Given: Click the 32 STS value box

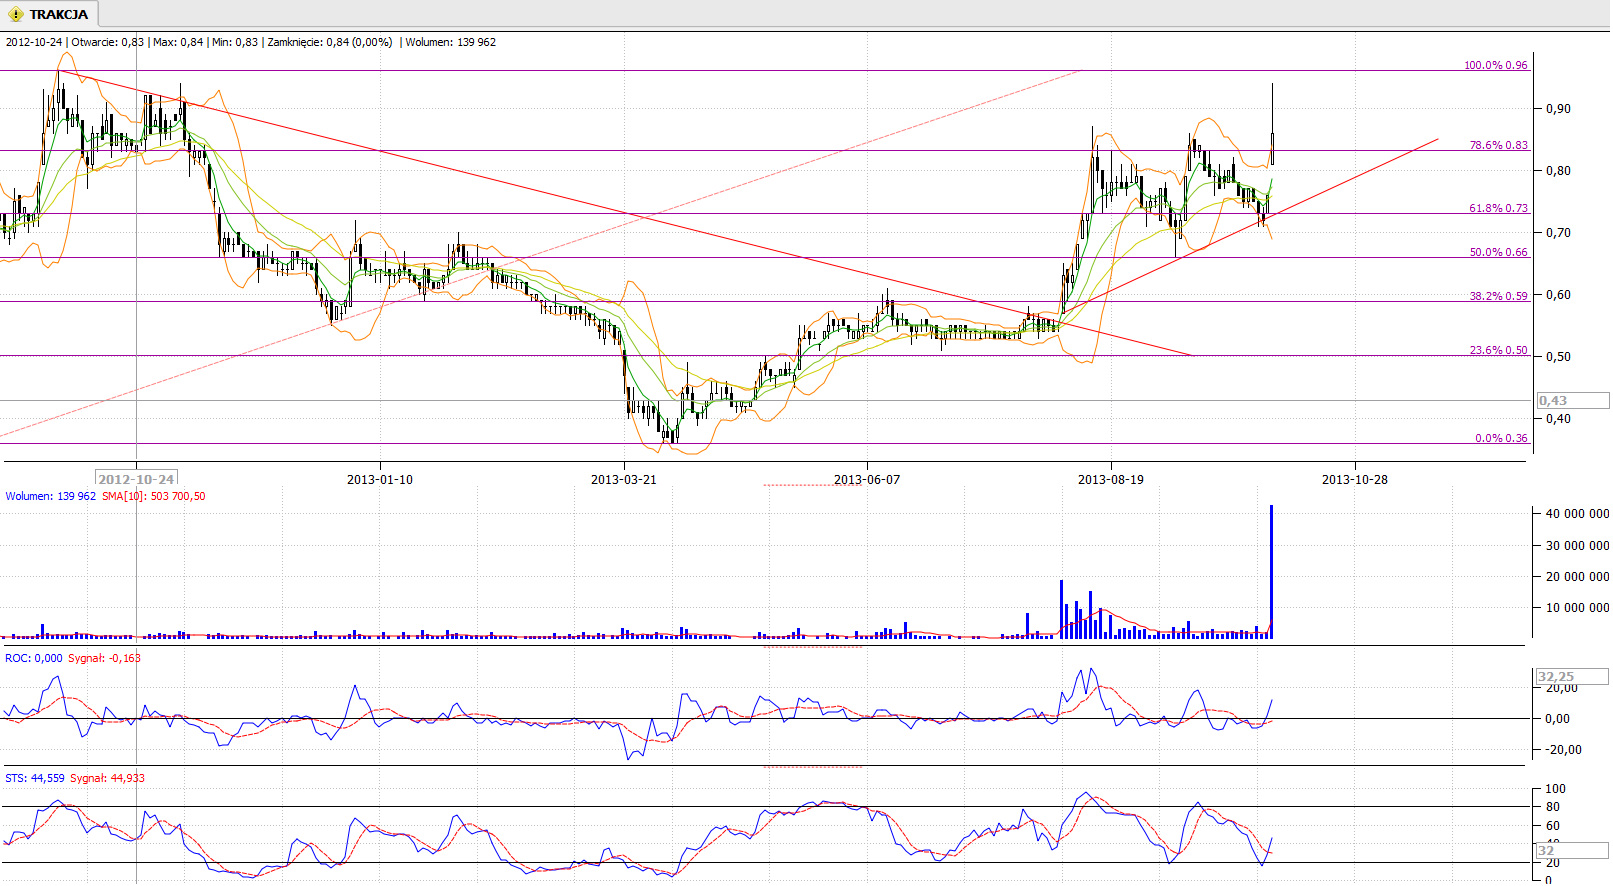Looking at the screenshot, I should [x=1573, y=851].
